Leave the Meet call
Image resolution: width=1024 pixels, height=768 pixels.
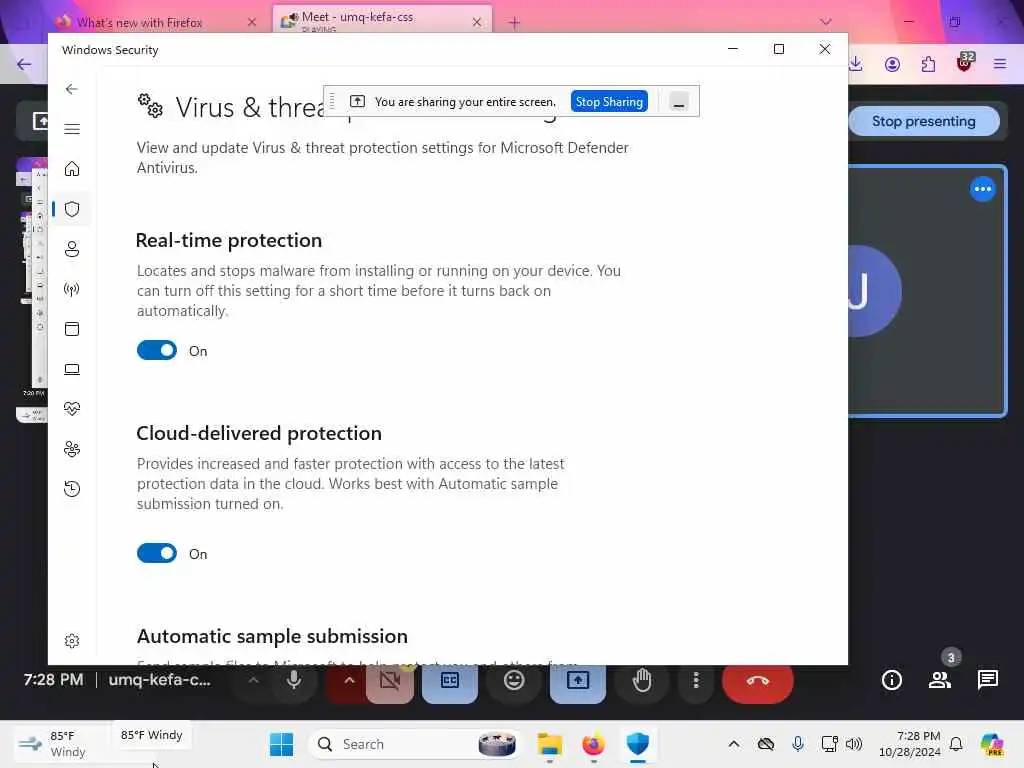(758, 682)
